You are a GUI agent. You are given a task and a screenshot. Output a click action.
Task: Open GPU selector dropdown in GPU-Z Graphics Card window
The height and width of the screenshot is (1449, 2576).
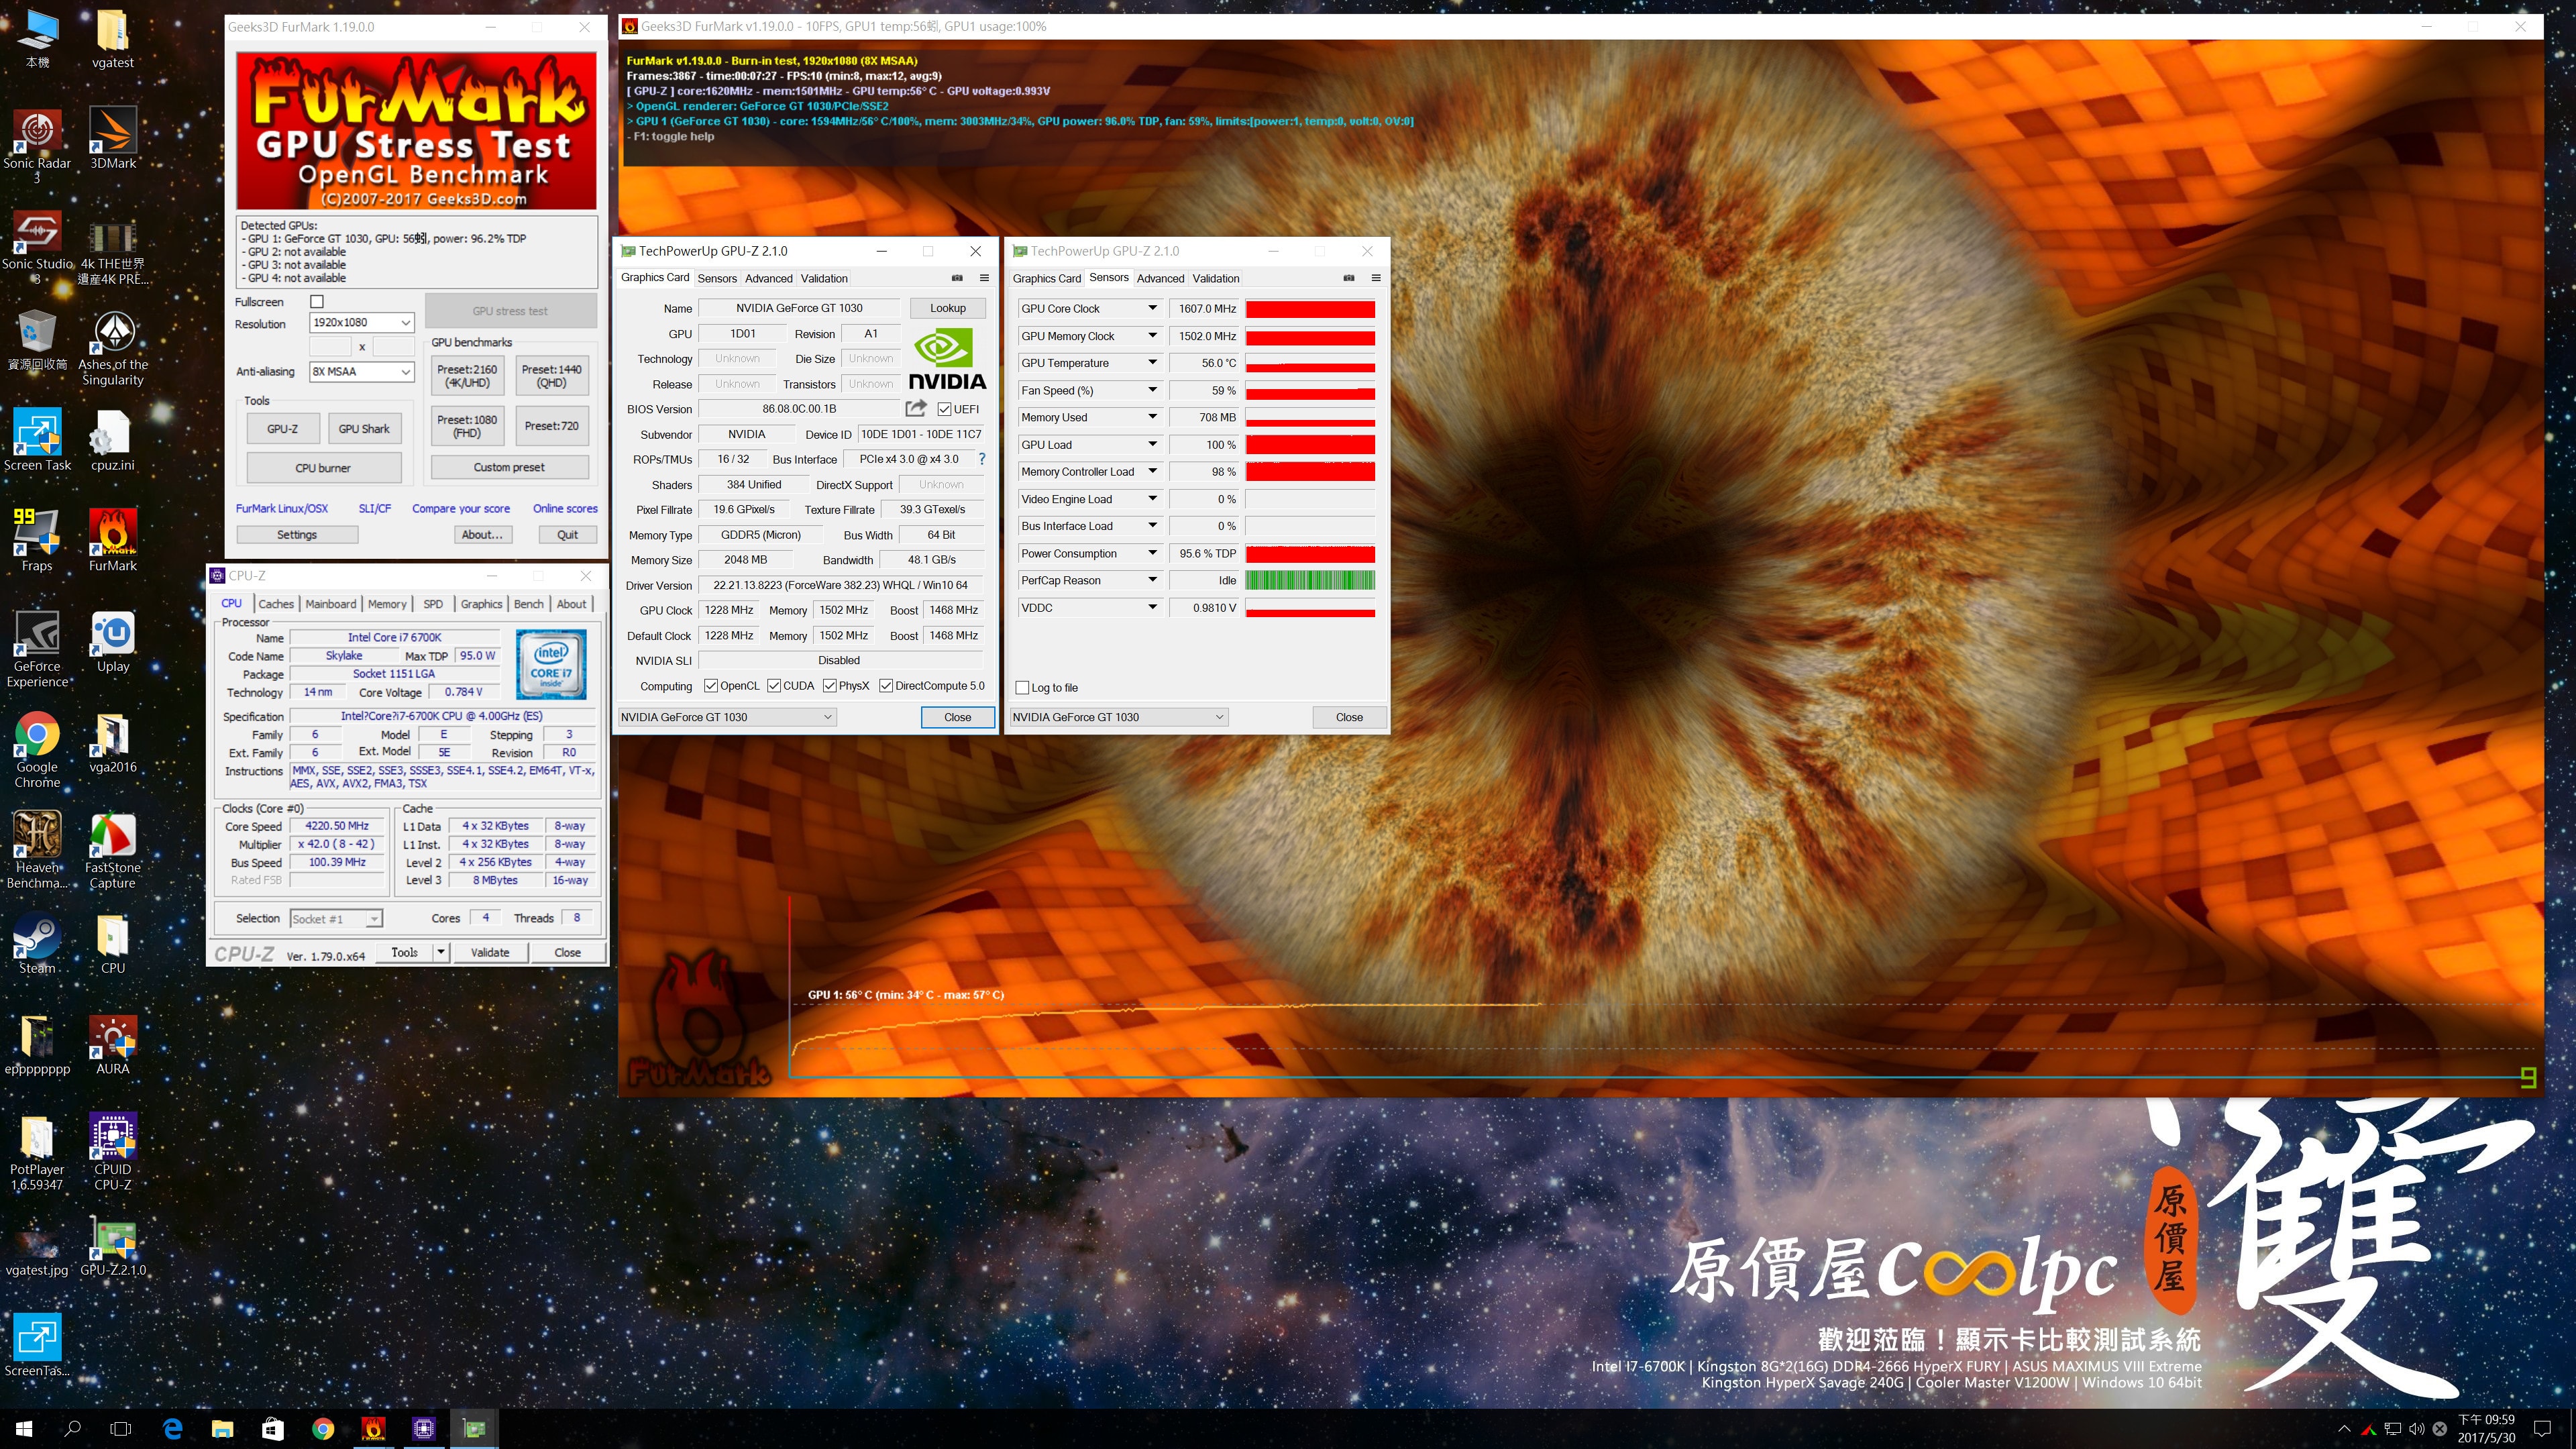point(726,717)
